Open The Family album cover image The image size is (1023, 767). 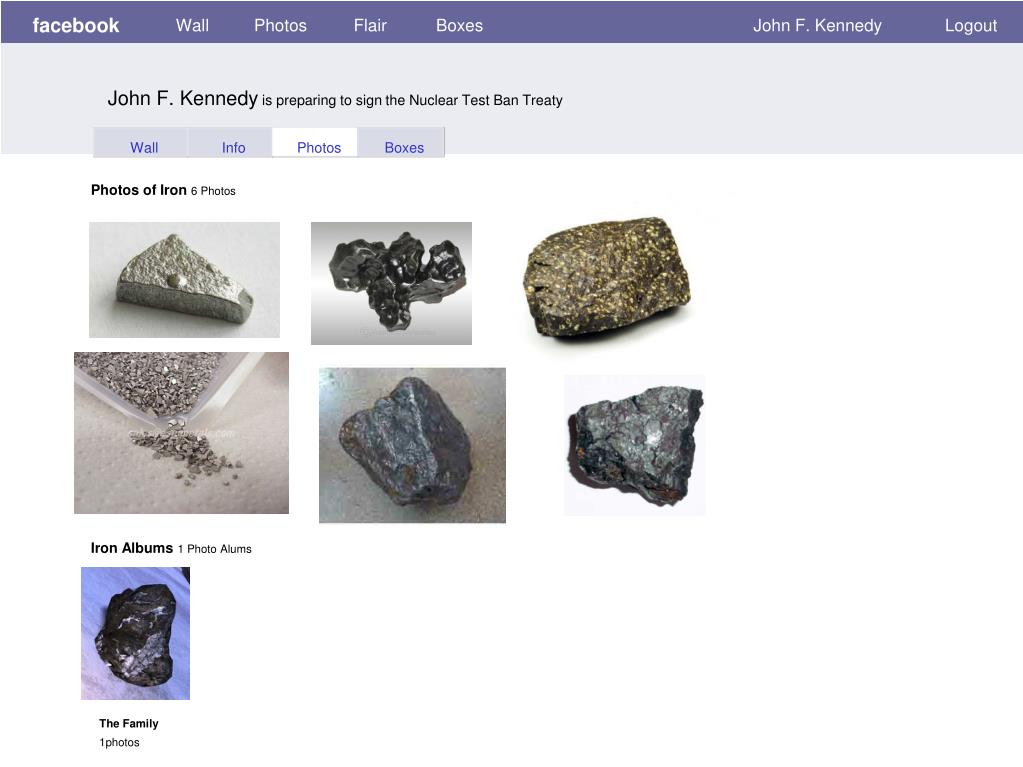pos(136,633)
